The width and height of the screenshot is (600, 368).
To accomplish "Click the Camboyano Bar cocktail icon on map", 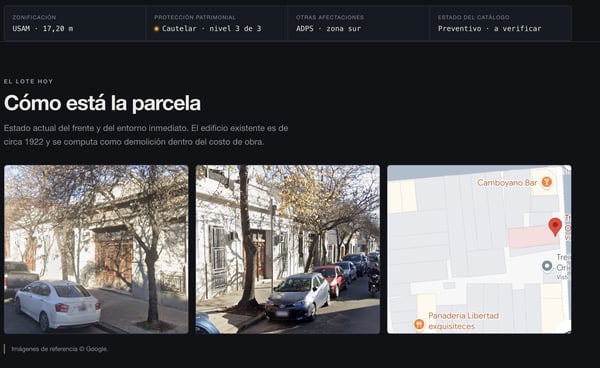I will point(546,182).
